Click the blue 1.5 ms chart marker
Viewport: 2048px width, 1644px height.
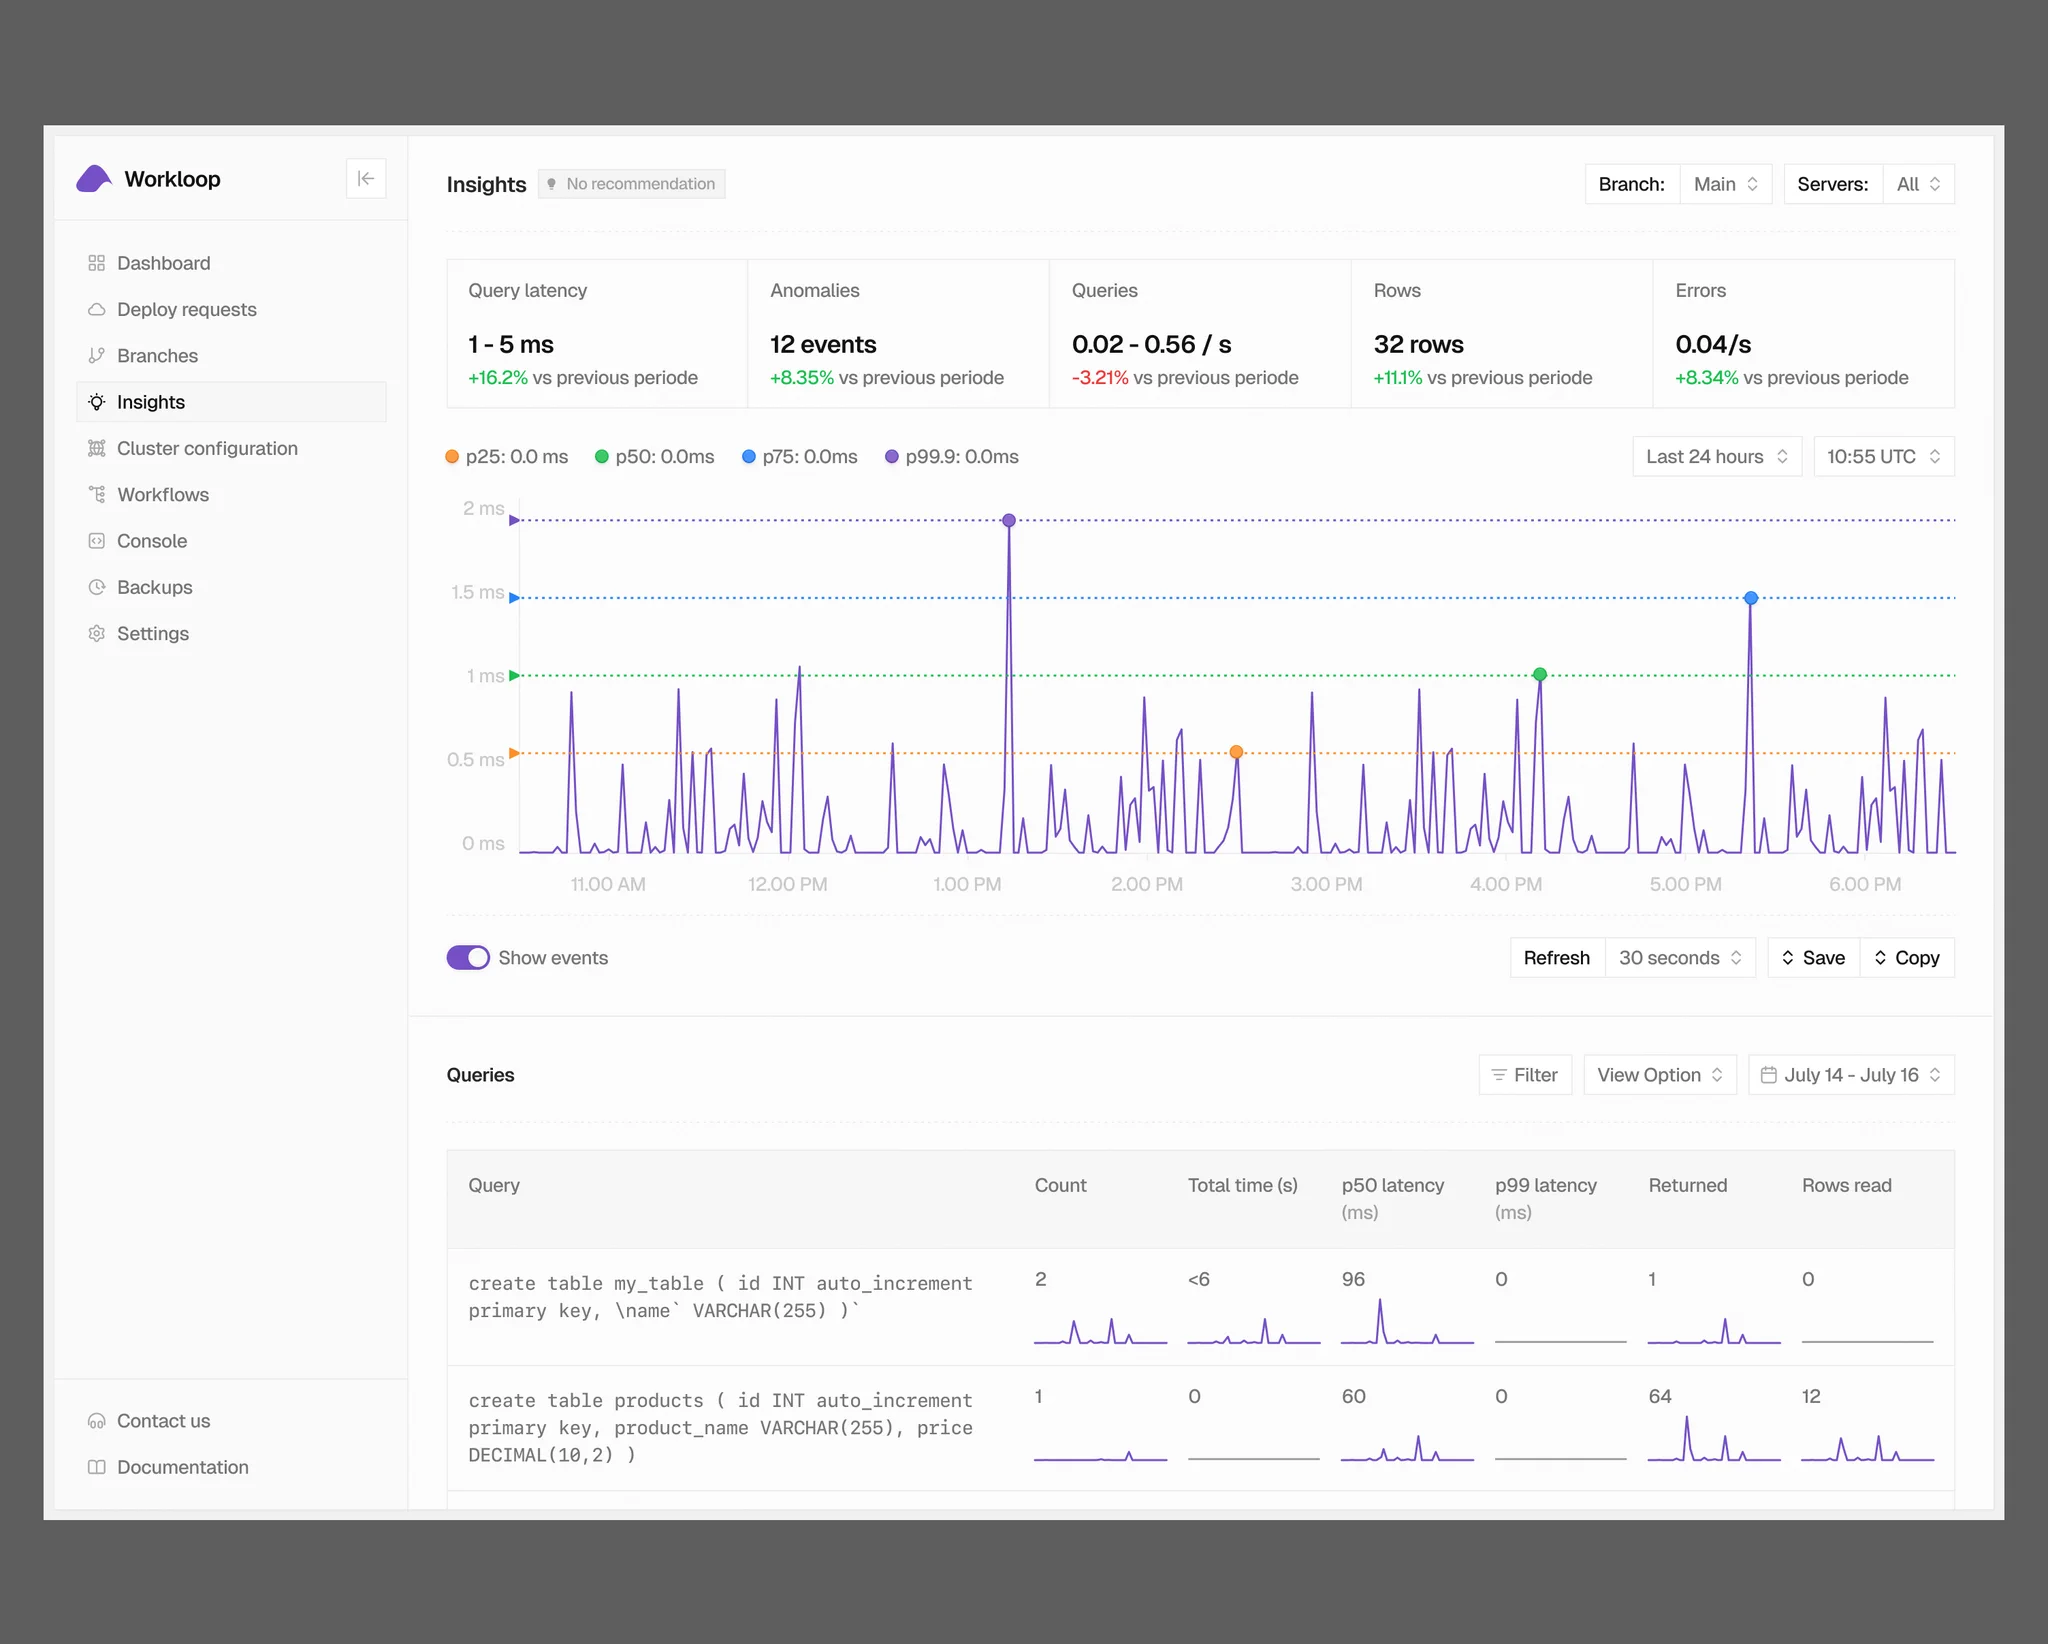coord(1751,598)
